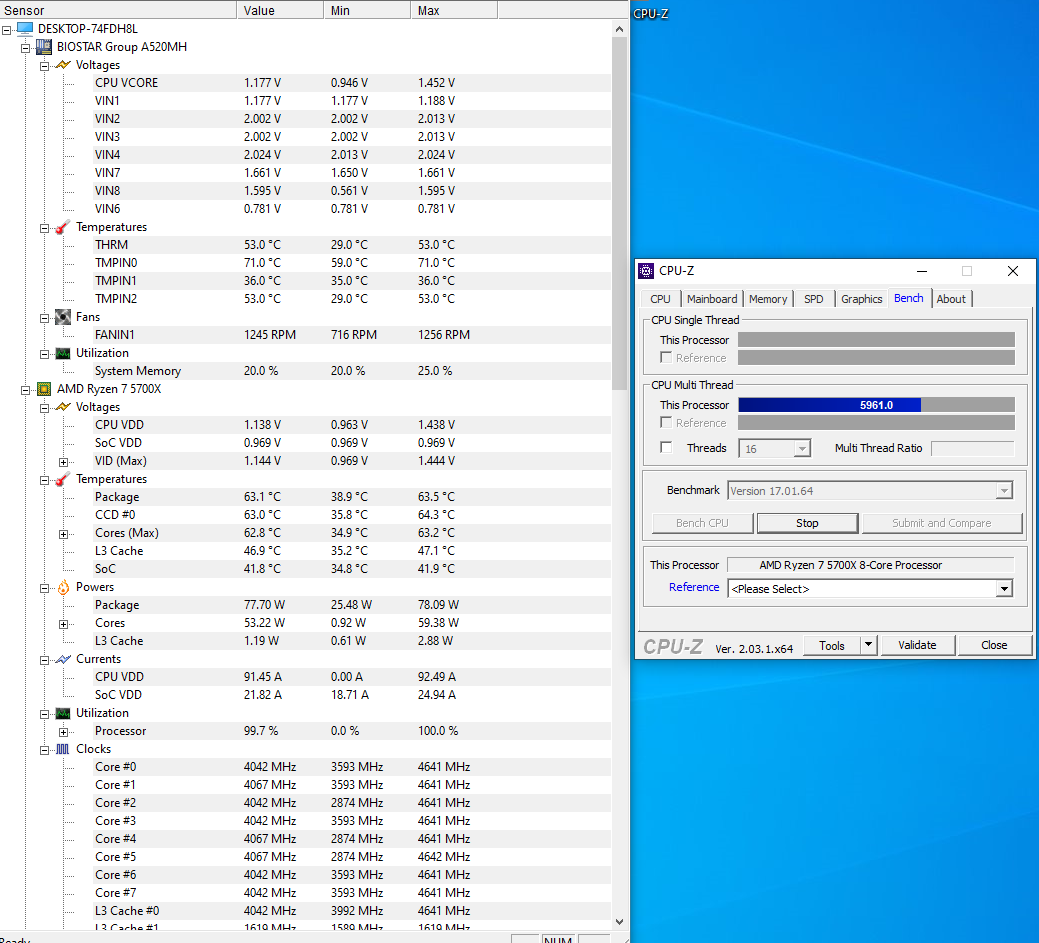Stop the running CPU benchmark
Image resolution: width=1039 pixels, height=943 pixels.
pos(807,523)
